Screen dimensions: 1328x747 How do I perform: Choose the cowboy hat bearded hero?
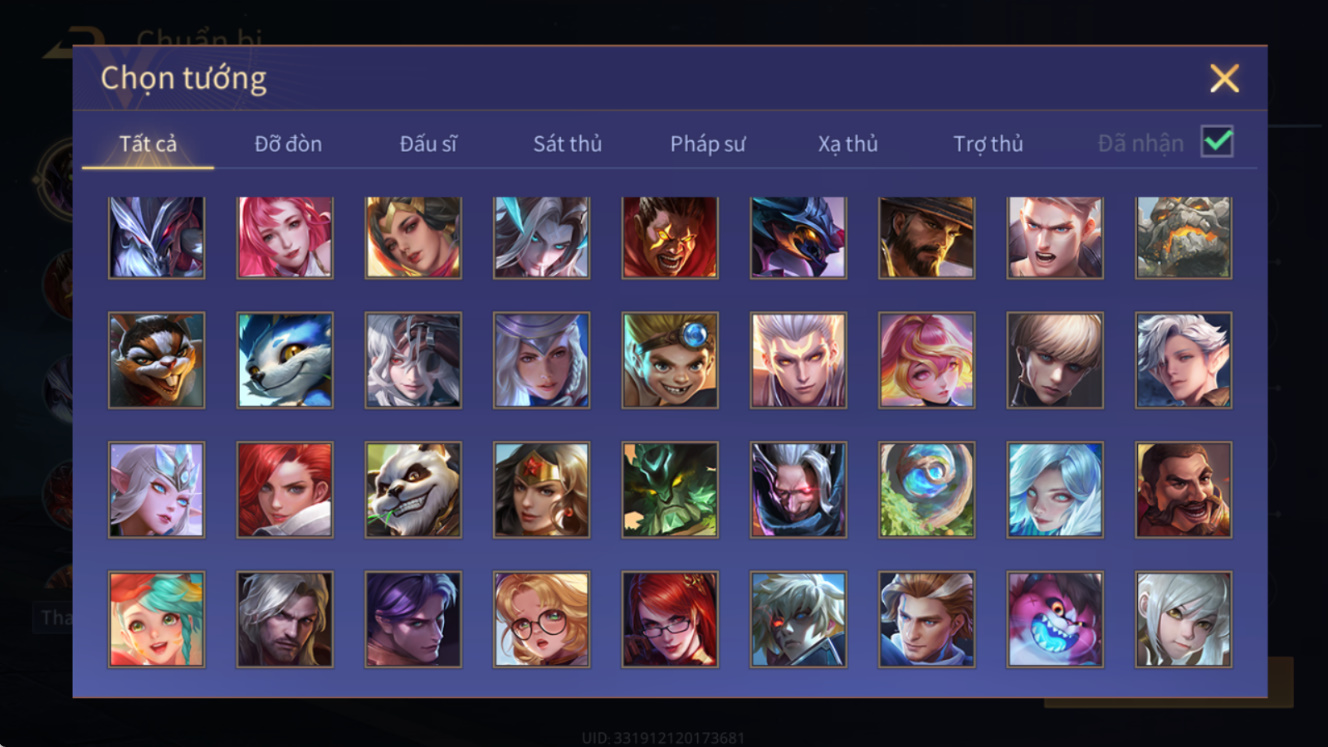(x=926, y=237)
